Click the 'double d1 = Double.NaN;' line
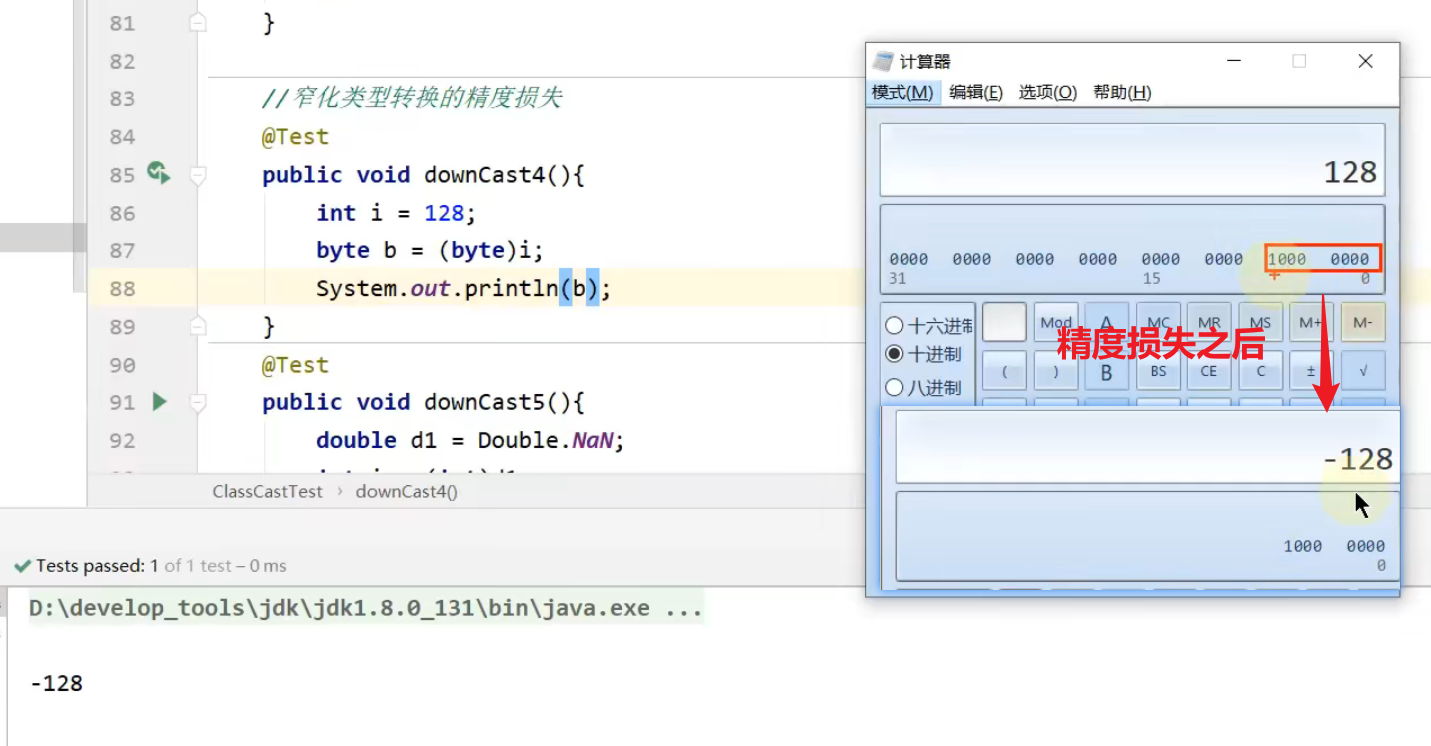 pyautogui.click(x=470, y=440)
